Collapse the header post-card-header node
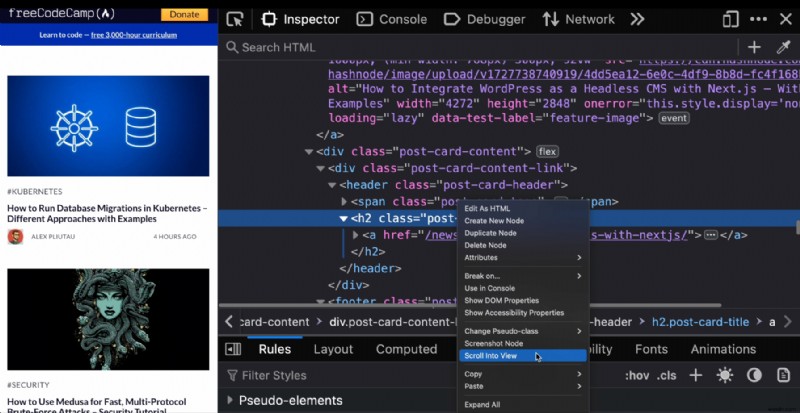 pos(332,185)
